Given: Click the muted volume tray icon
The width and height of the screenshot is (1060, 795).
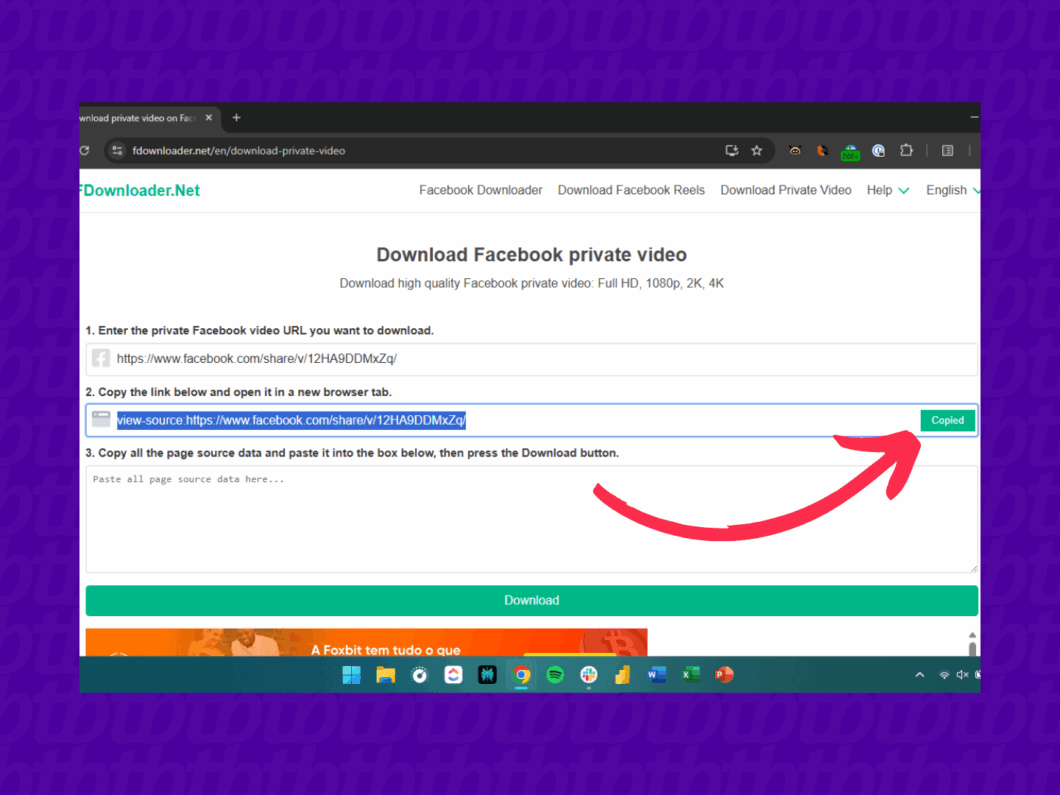Looking at the screenshot, I should (962, 675).
